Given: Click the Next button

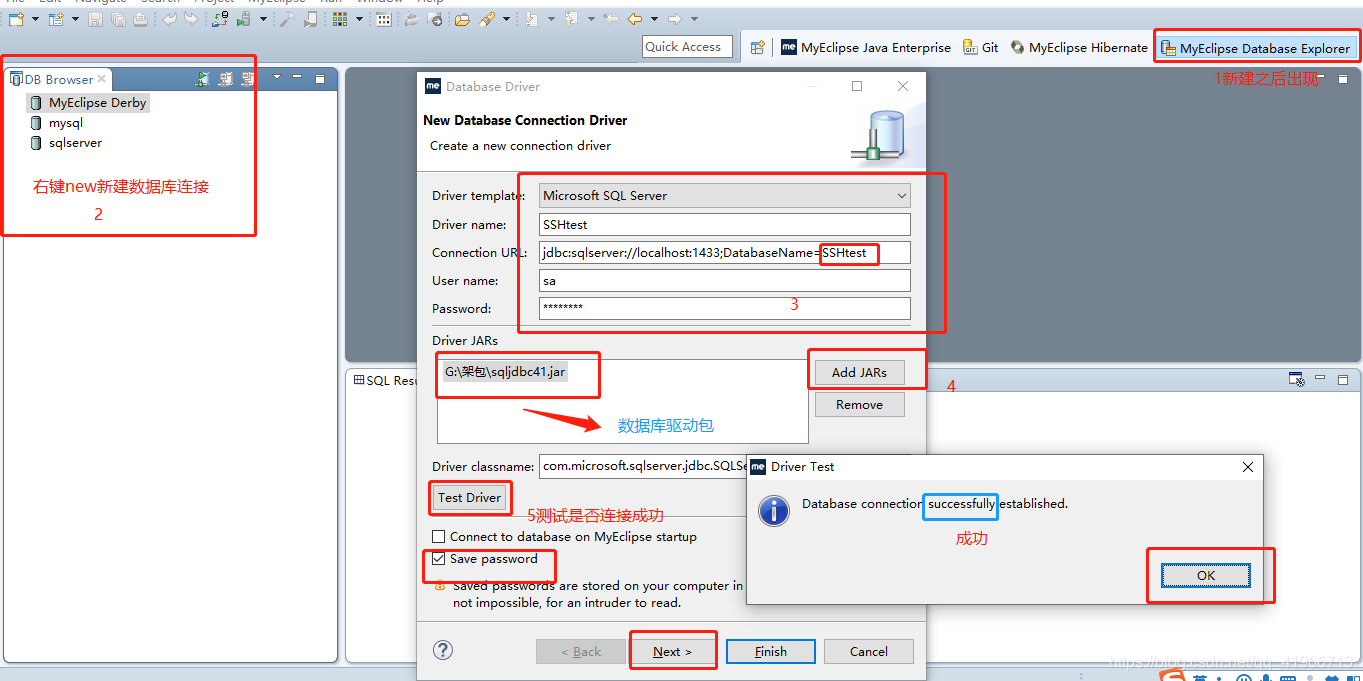Looking at the screenshot, I should (x=671, y=651).
